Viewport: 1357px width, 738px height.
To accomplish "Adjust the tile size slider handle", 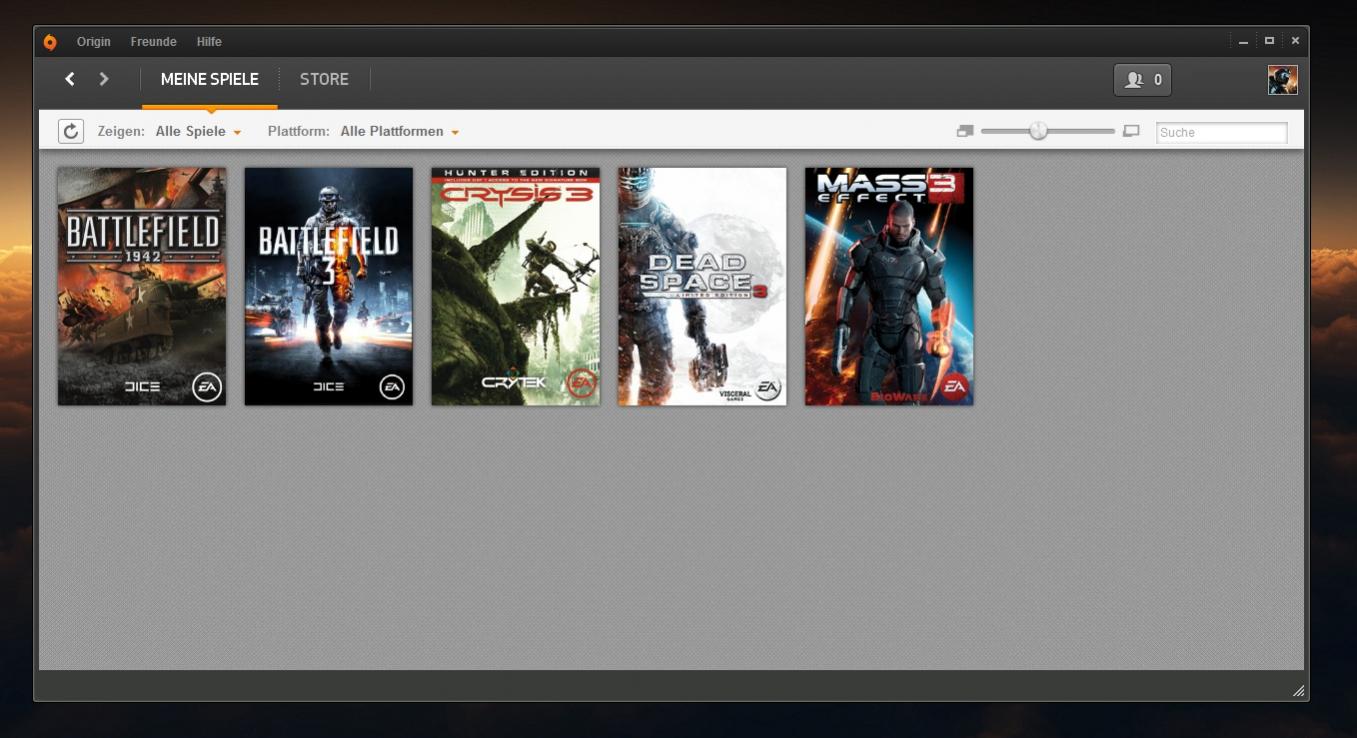I will pyautogui.click(x=1039, y=131).
